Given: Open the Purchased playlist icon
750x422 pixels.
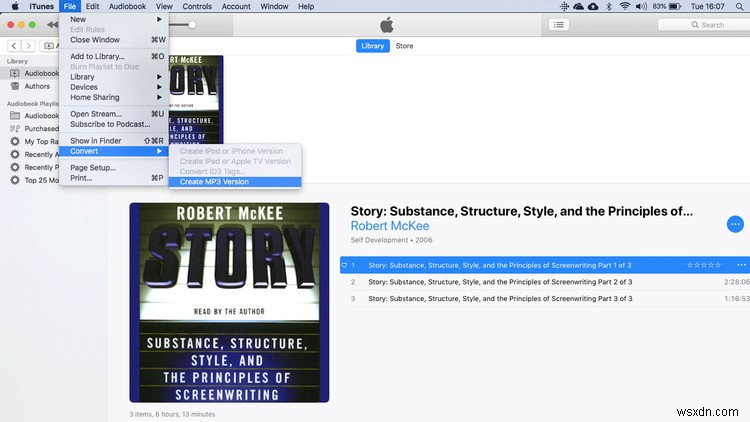Looking at the screenshot, I should click(x=15, y=128).
